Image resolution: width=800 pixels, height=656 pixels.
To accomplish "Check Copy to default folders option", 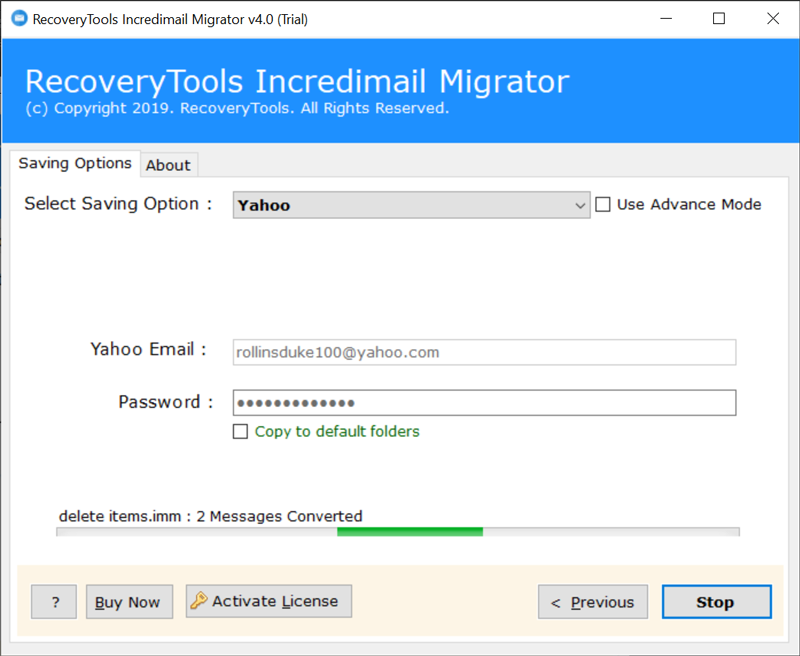I will 240,432.
